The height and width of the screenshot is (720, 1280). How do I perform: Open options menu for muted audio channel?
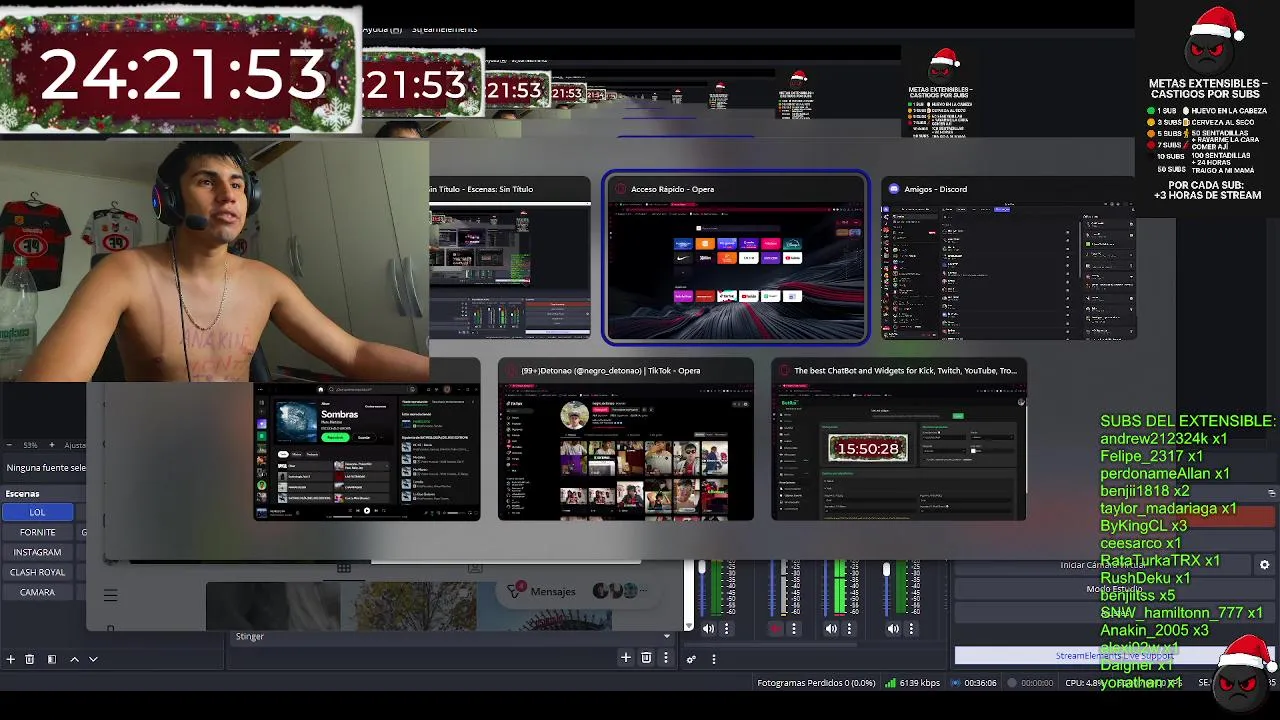coord(794,629)
